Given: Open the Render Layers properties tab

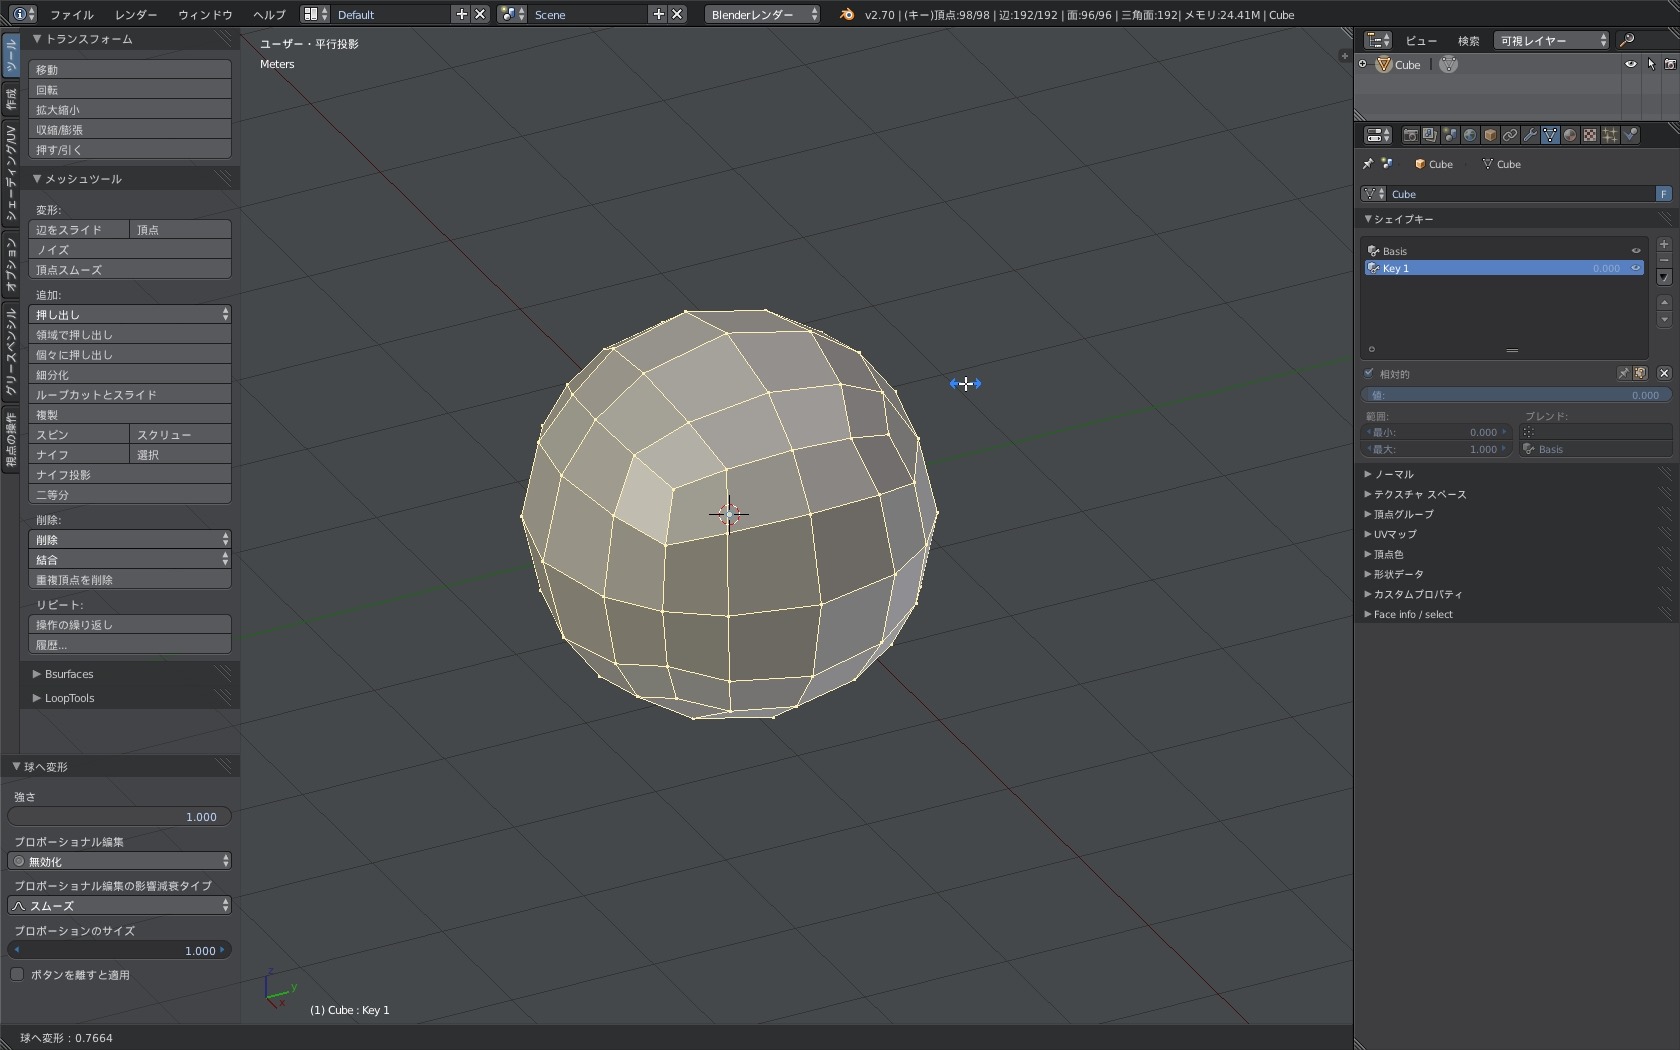Looking at the screenshot, I should tap(1430, 135).
